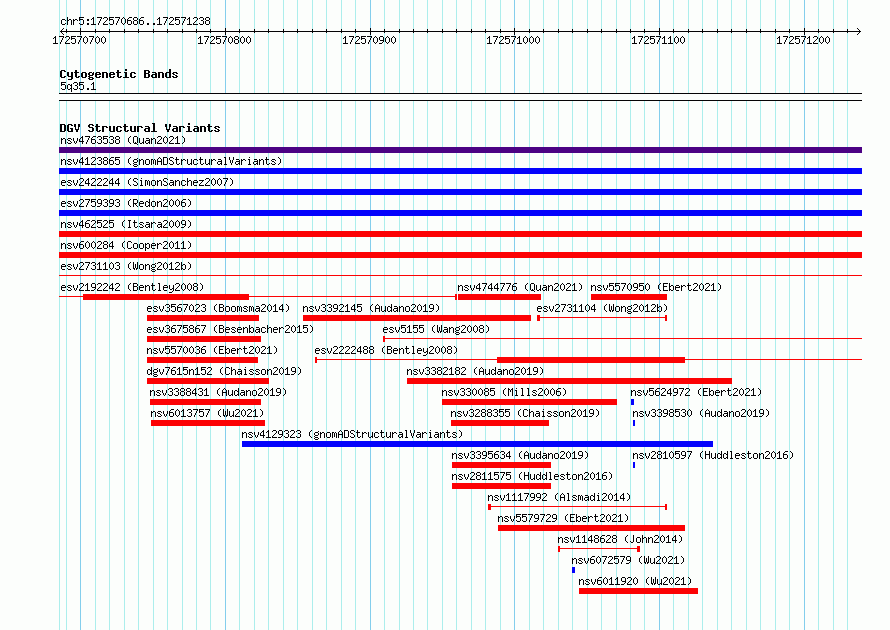Click the red bar under nsv6011920
The width and height of the screenshot is (890, 630).
pyautogui.click(x=639, y=591)
